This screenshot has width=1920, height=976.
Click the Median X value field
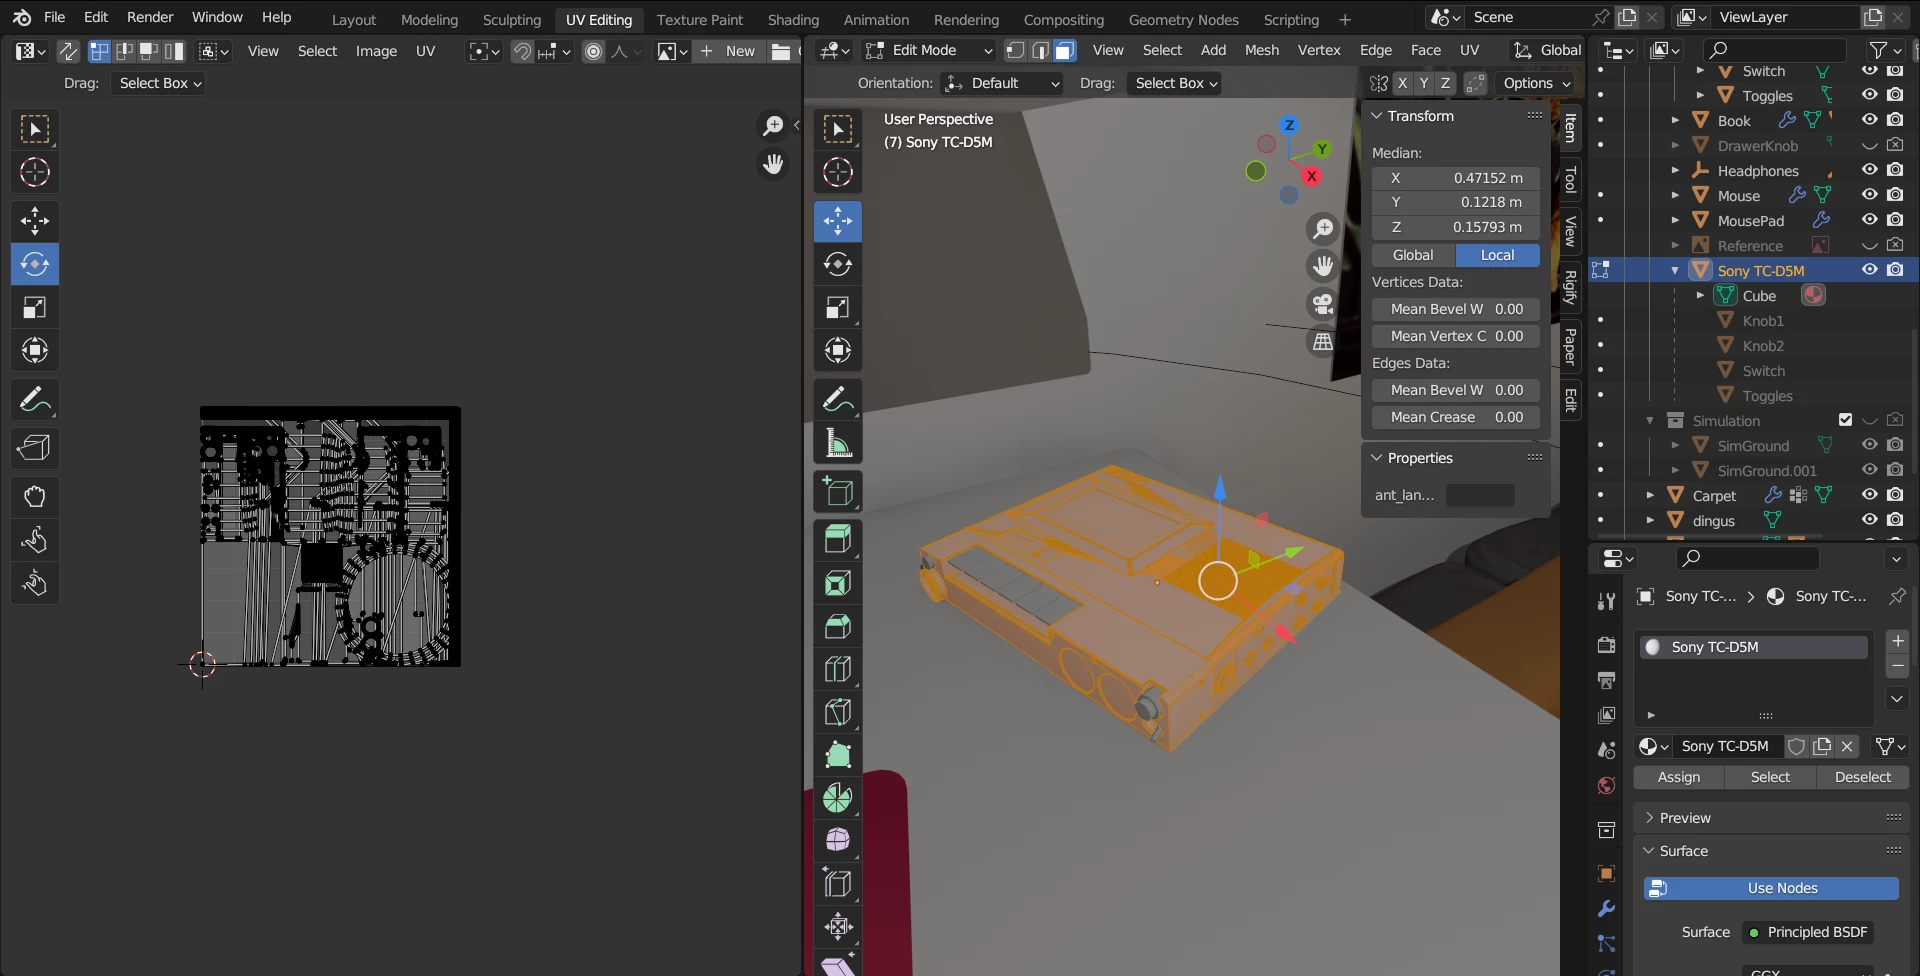(1456, 178)
